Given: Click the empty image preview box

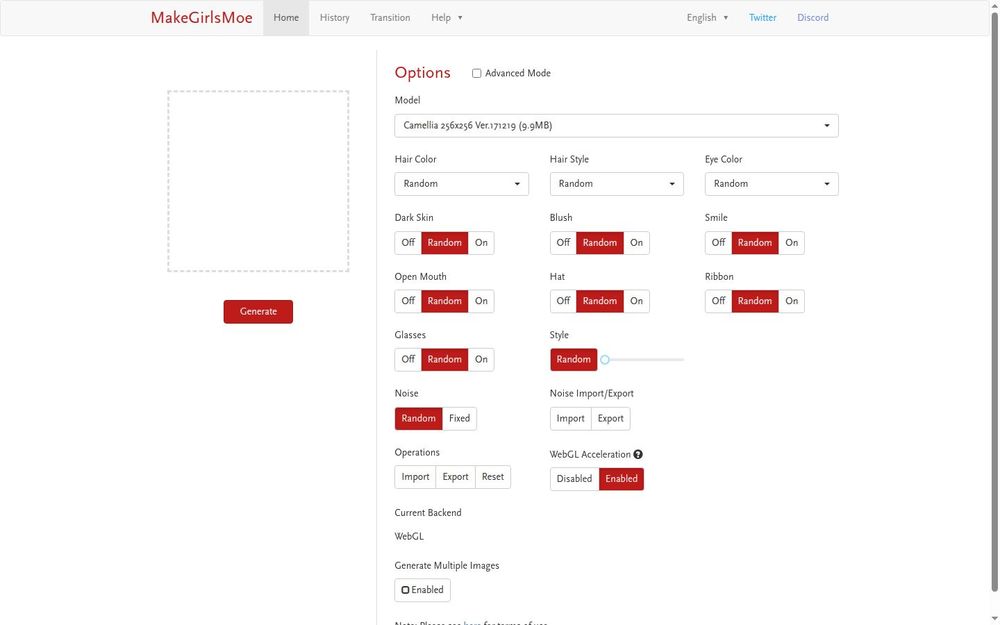Looking at the screenshot, I should [x=258, y=181].
